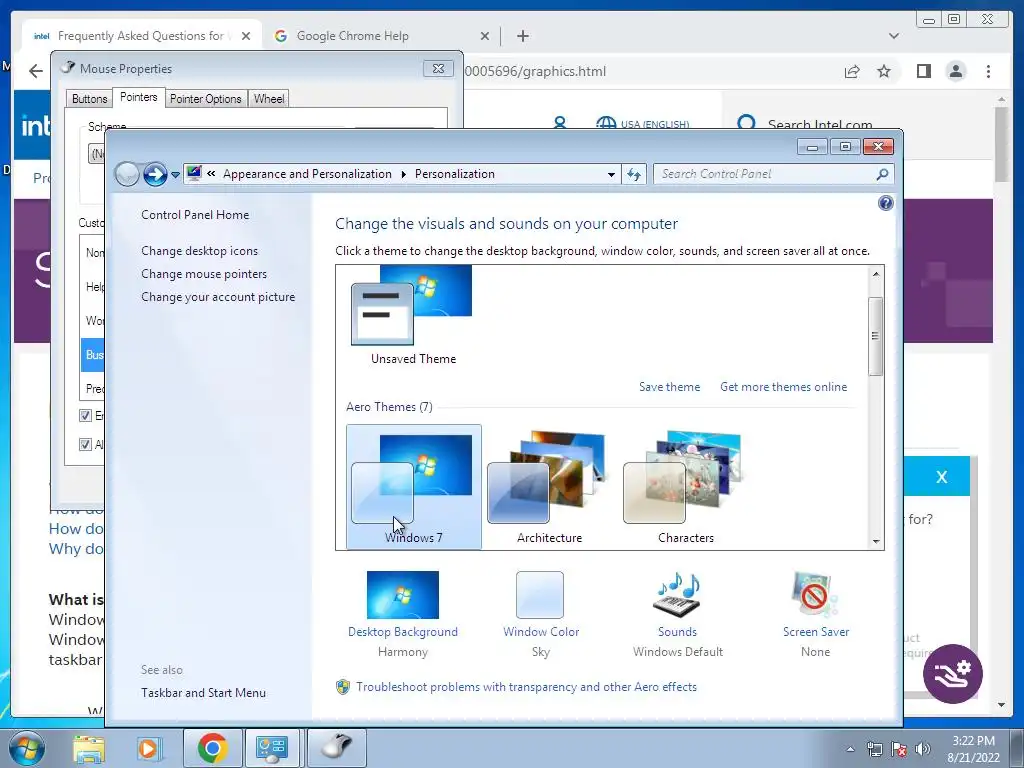The height and width of the screenshot is (768, 1024).
Task: Click the forward arrow in Personalization window
Action: coord(155,174)
